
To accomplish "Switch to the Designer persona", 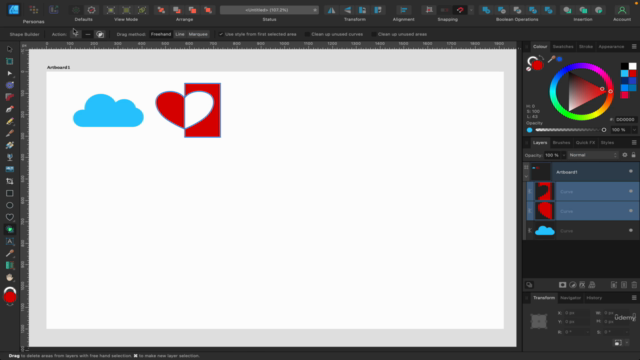I will tap(14, 9).
